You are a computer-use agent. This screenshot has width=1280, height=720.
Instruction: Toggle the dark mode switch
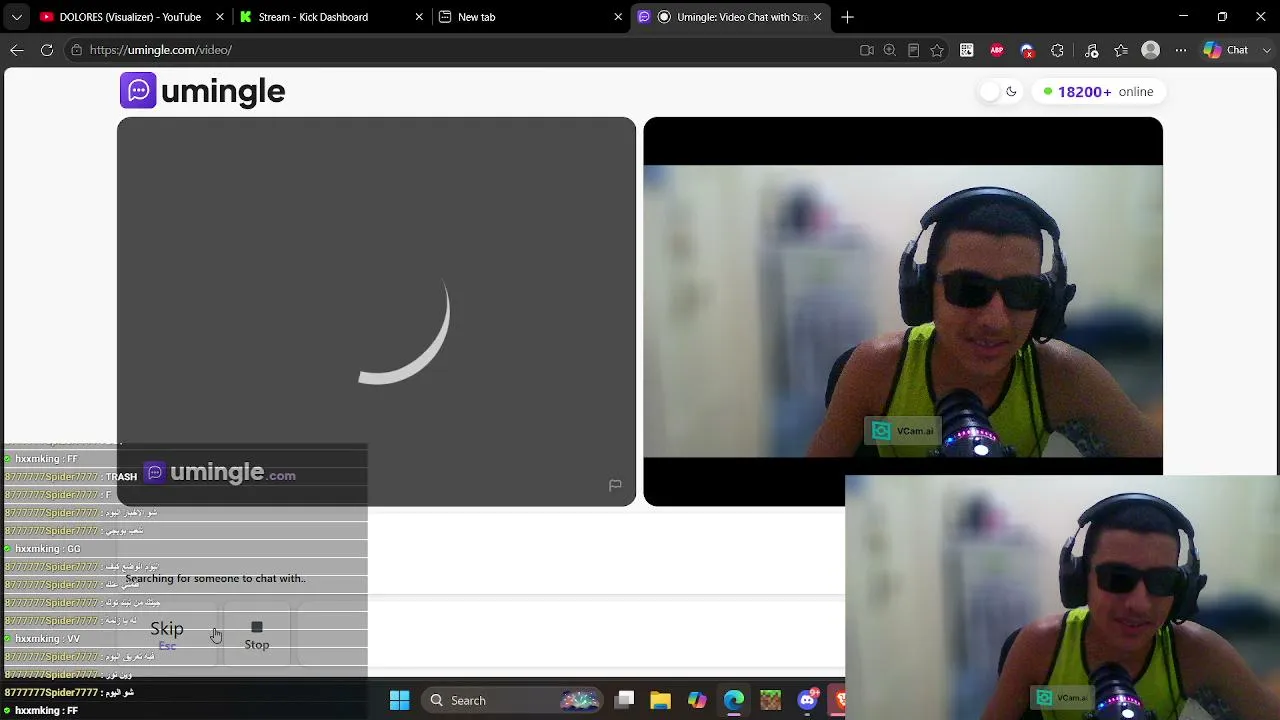999,92
